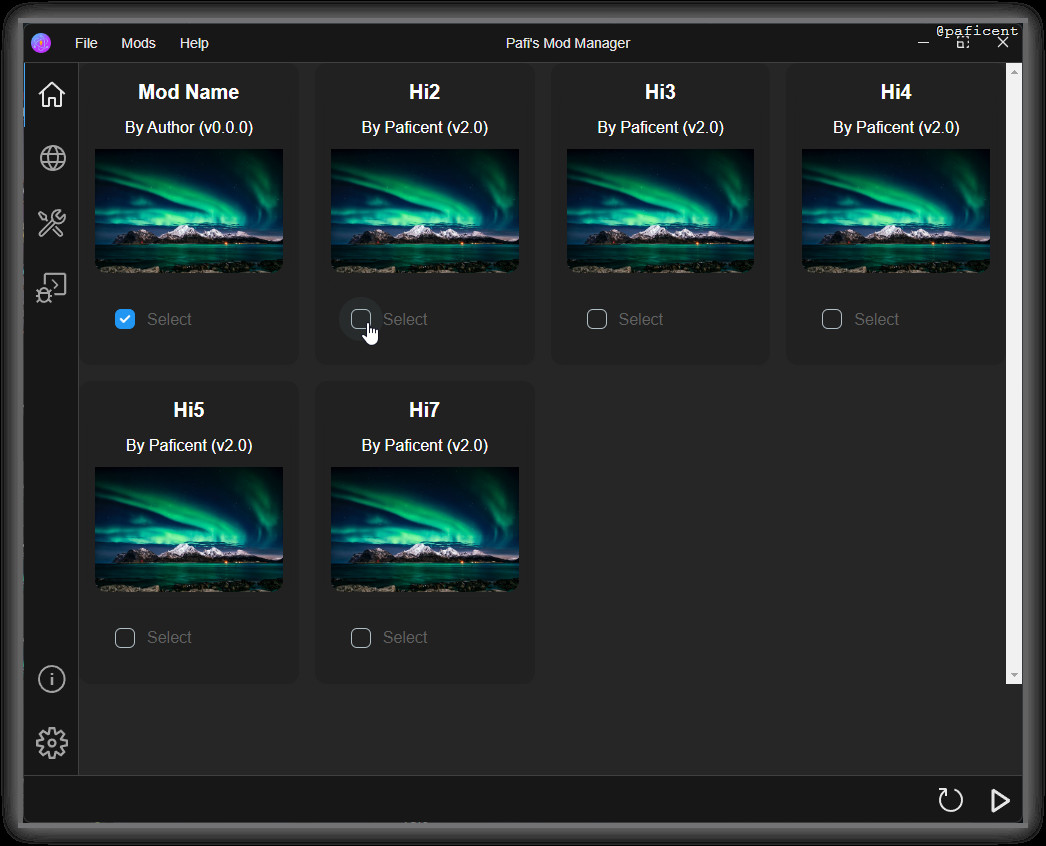Click the 'Hi4' card title

tap(896, 92)
